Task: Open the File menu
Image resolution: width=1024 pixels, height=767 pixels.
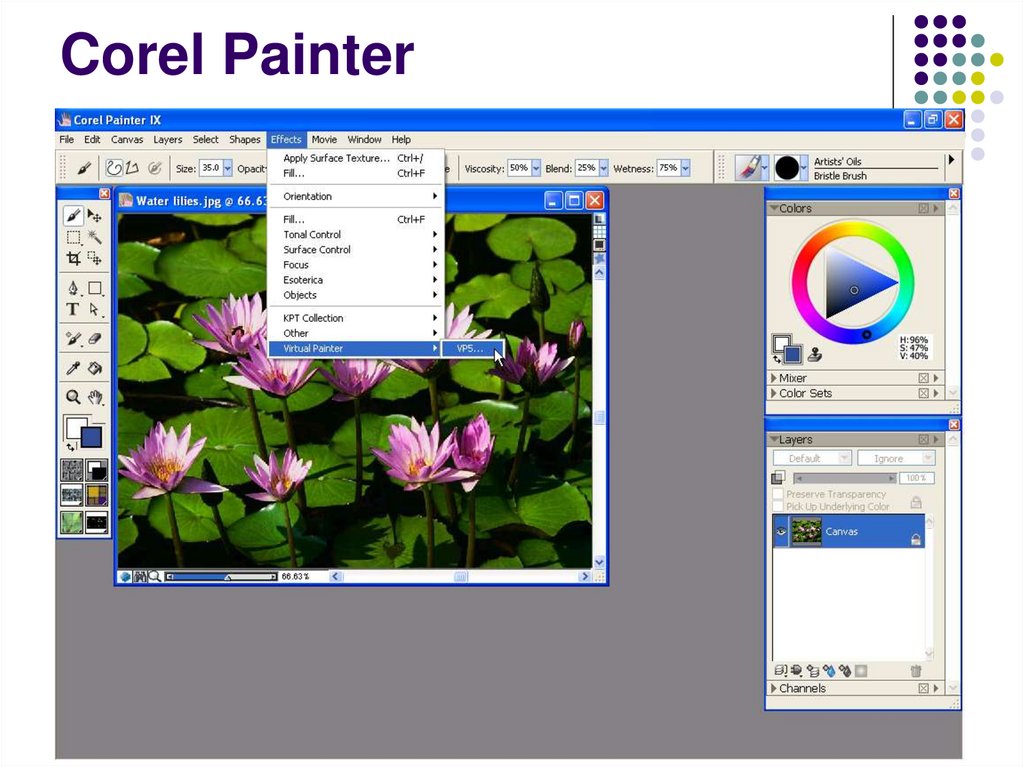Action: coord(67,139)
